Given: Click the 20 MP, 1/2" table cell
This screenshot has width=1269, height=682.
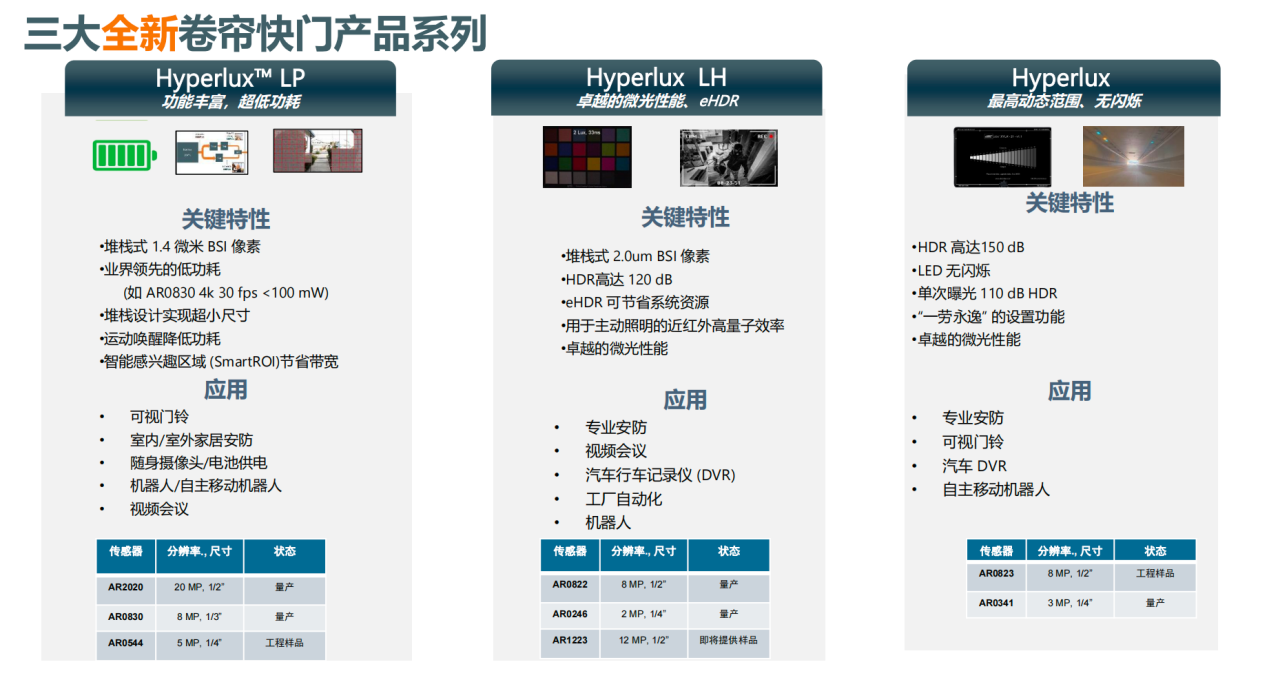Looking at the screenshot, I should tap(200, 588).
